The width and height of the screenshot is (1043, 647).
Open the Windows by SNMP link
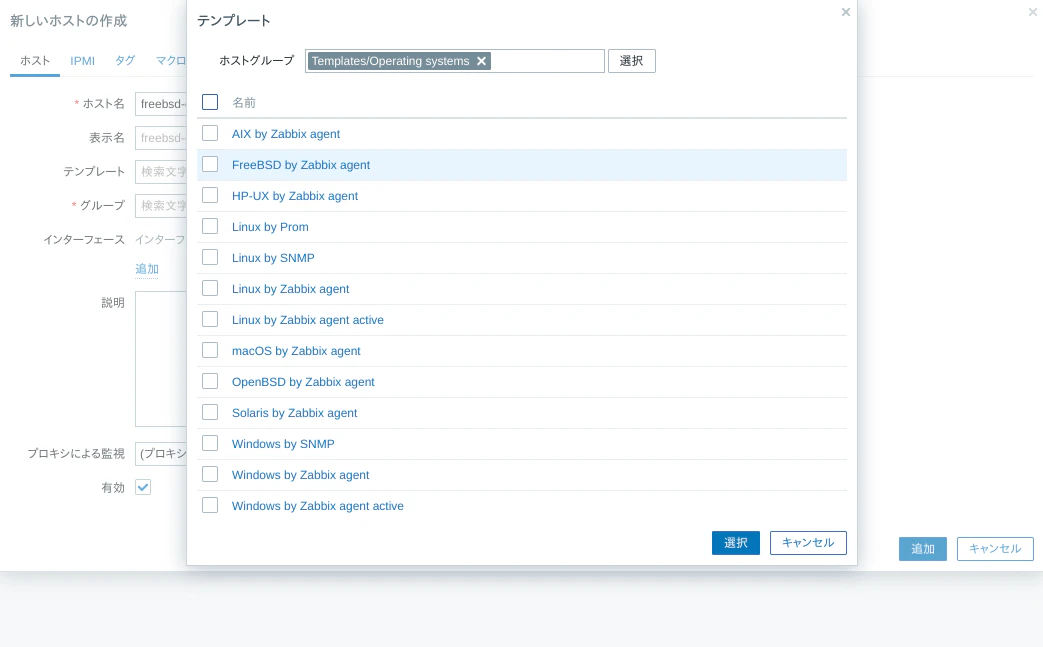pyautogui.click(x=283, y=444)
